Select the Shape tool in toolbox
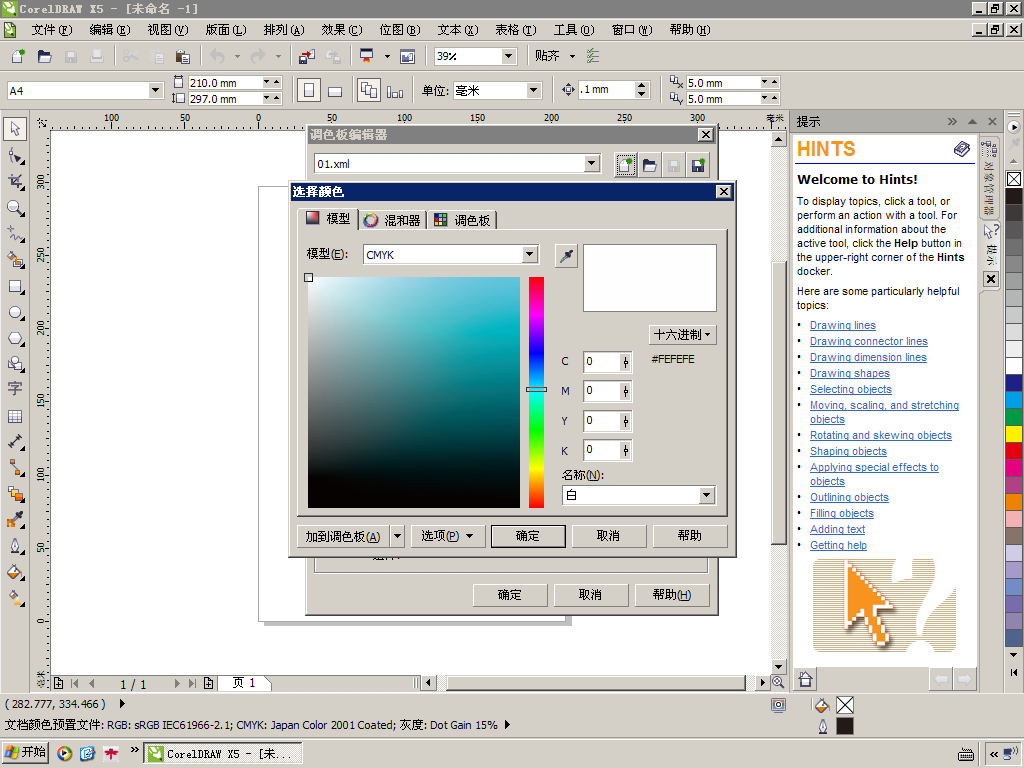 click(x=15, y=155)
